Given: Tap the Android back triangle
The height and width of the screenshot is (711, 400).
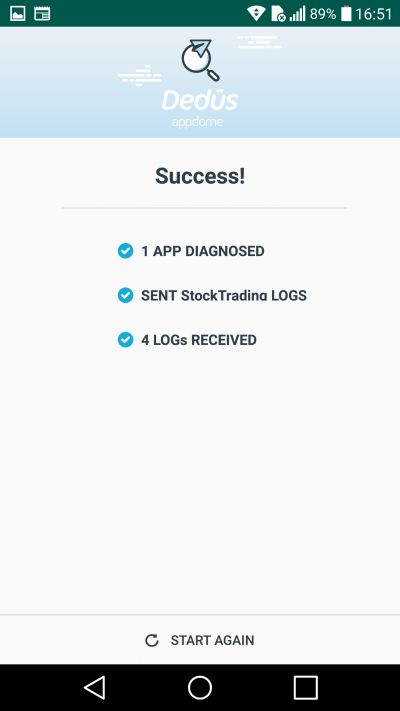Looking at the screenshot, I should point(95,688).
